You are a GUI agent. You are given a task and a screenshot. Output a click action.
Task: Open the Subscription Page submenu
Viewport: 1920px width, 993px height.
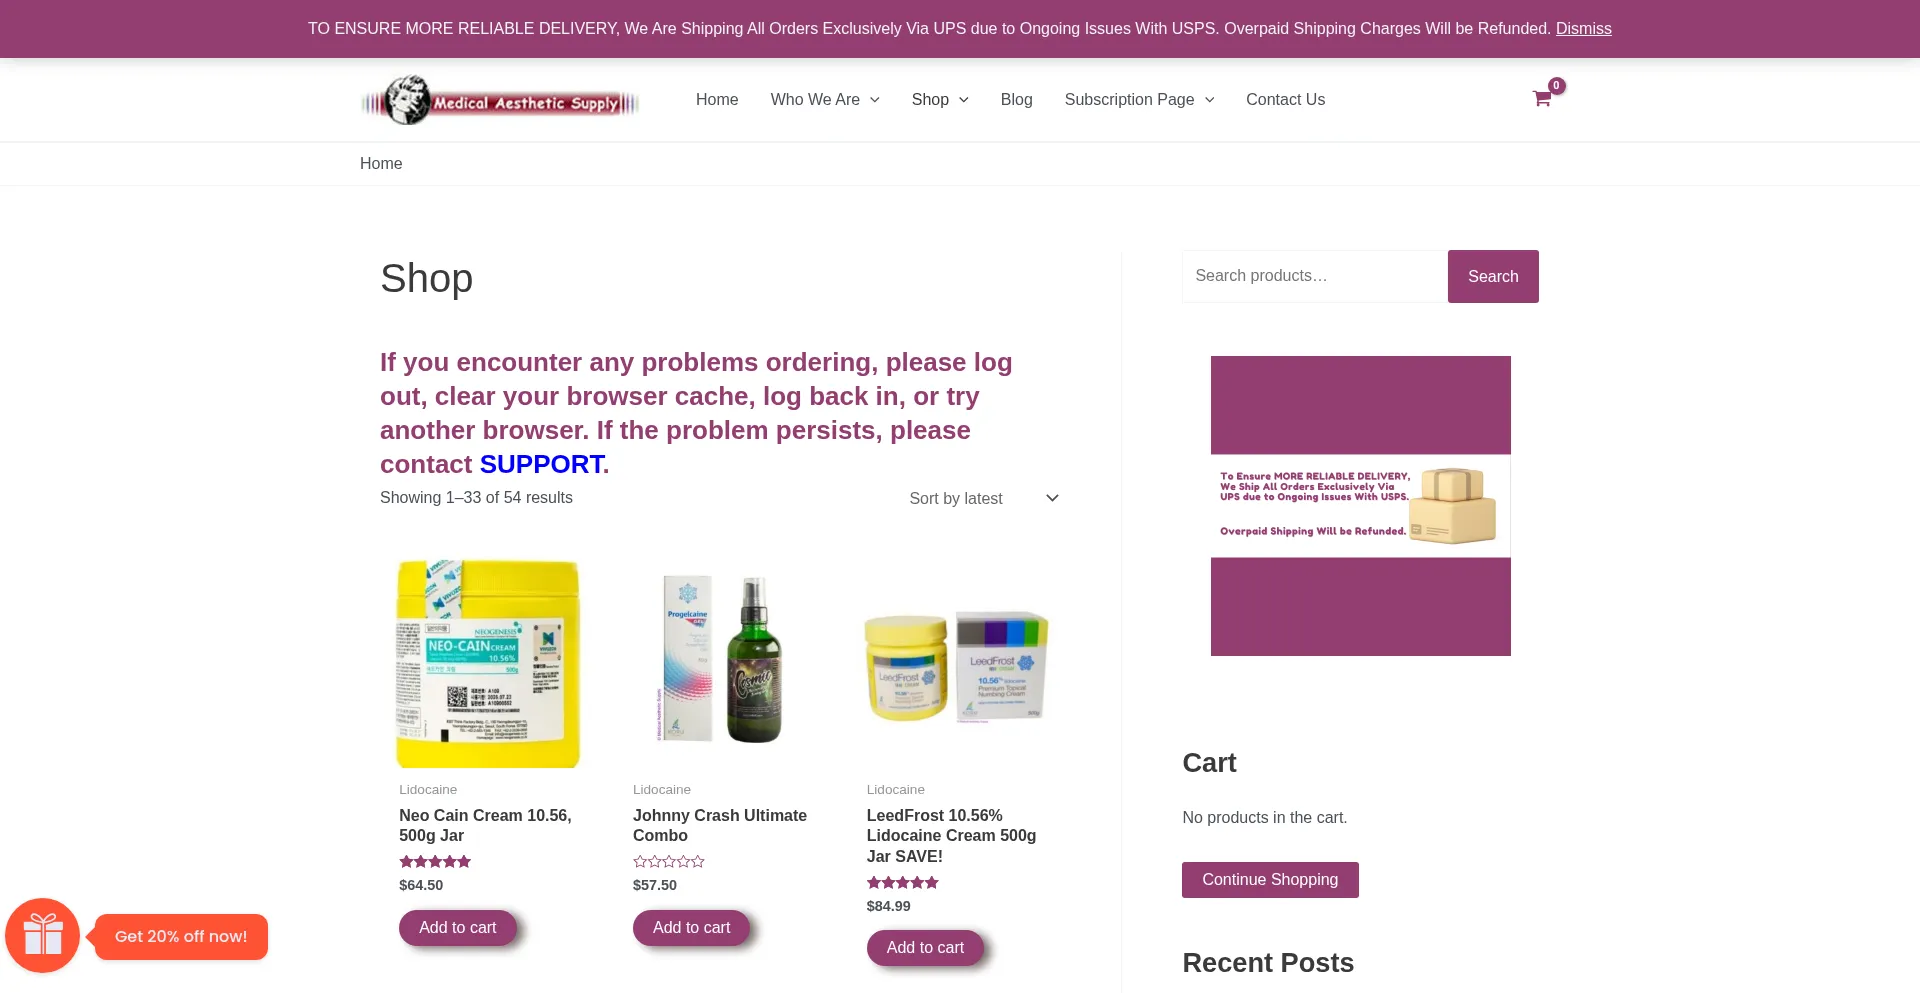point(1138,100)
